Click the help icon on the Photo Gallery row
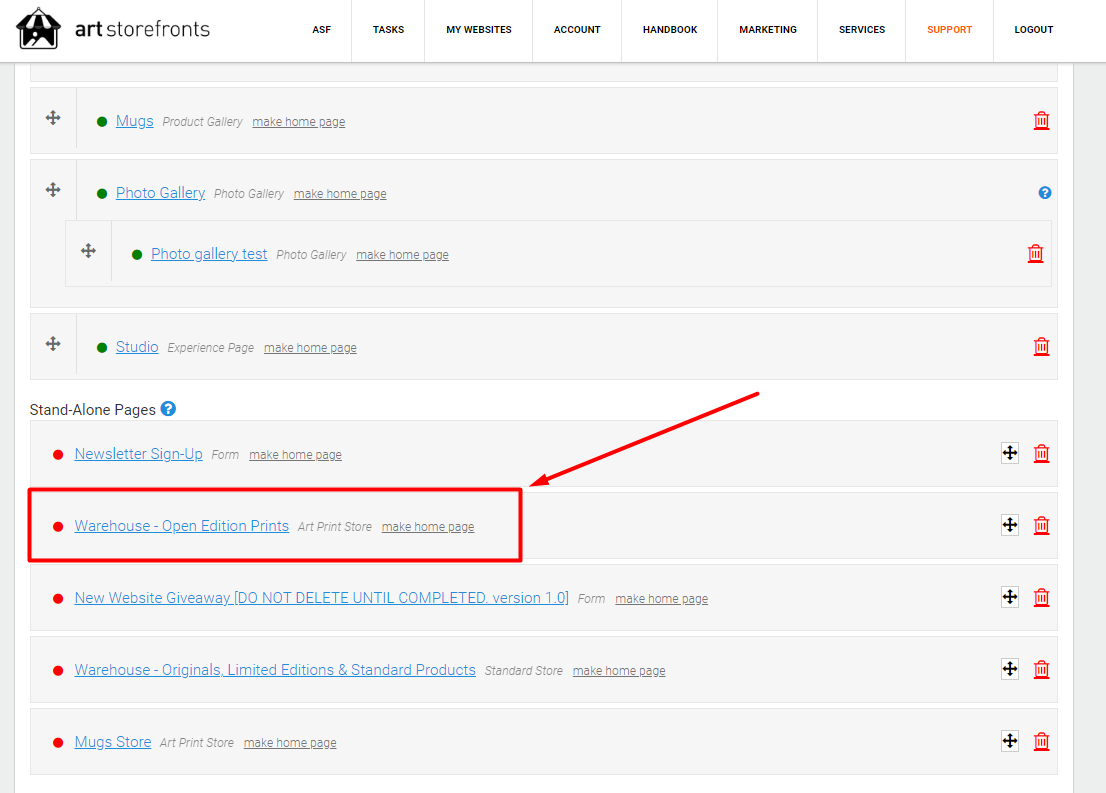 (1044, 192)
